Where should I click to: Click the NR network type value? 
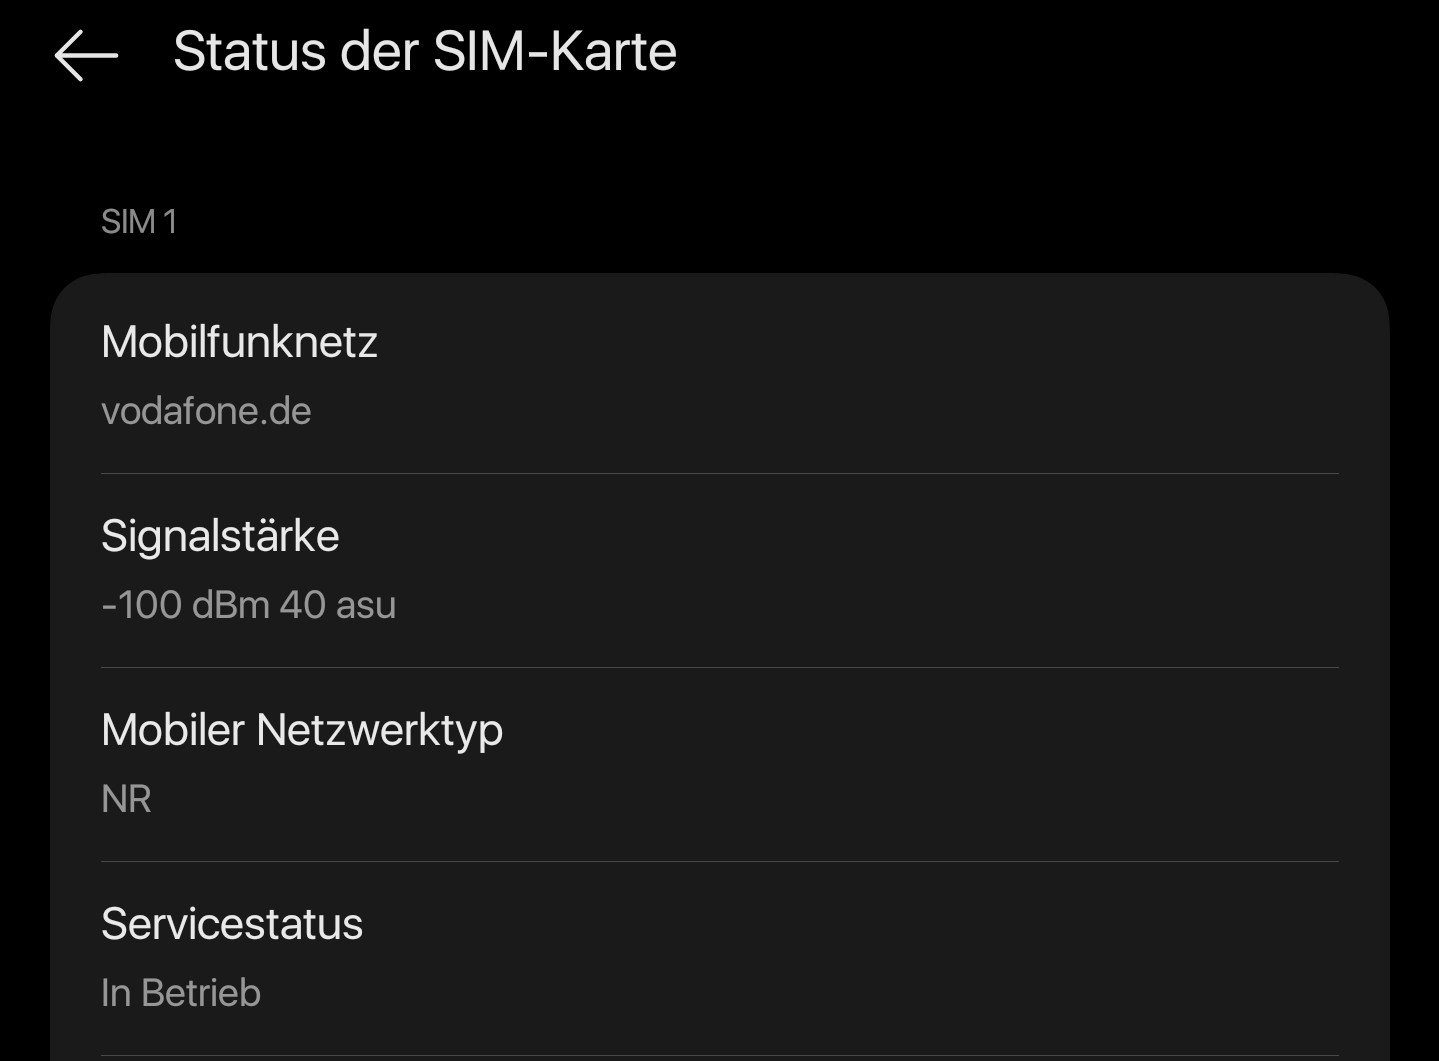(126, 799)
